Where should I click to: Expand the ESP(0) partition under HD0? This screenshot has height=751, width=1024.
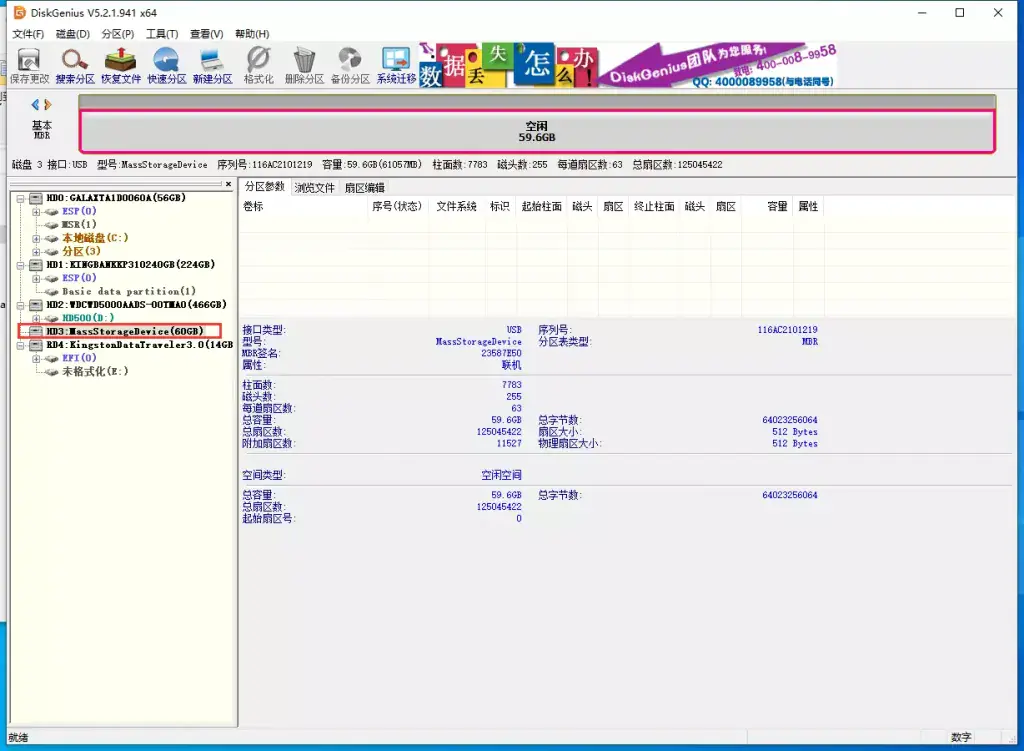(37, 212)
